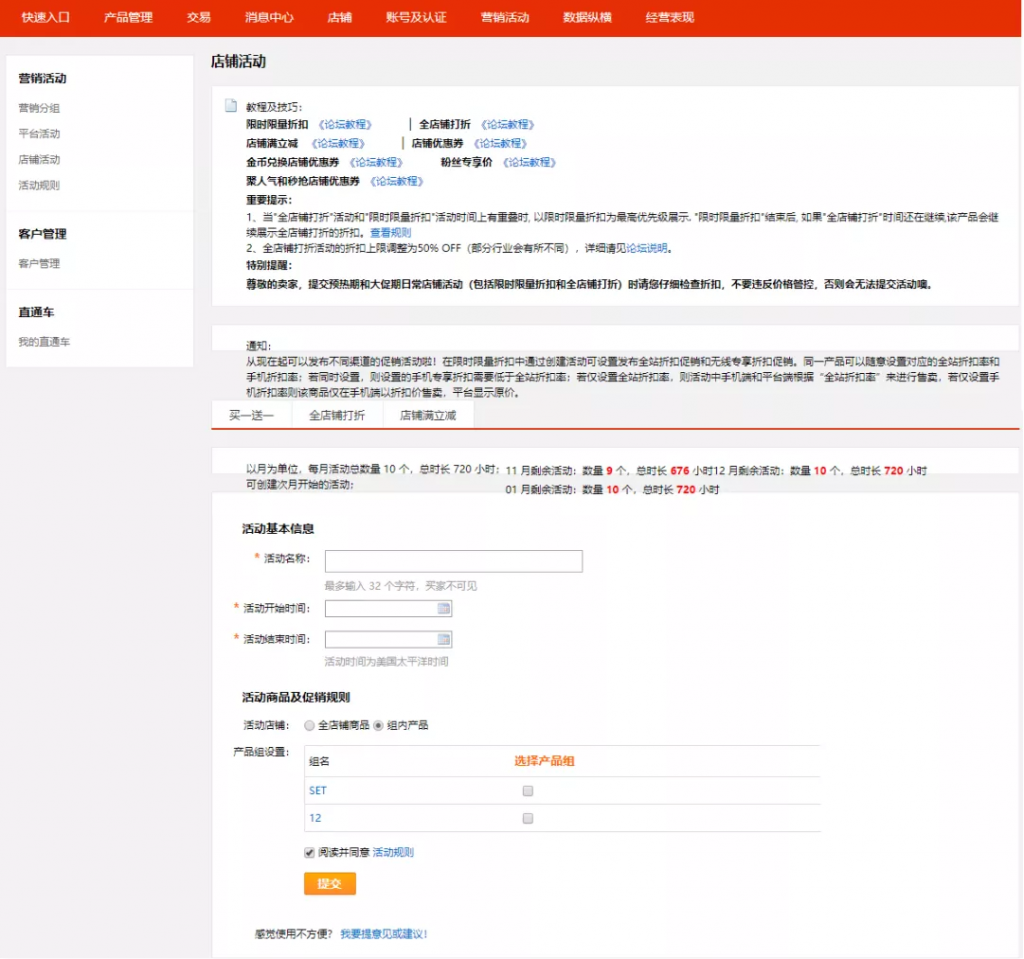Screen dimensions: 1024x959
Task: Open calendar icon for activity end time
Action: (444, 639)
